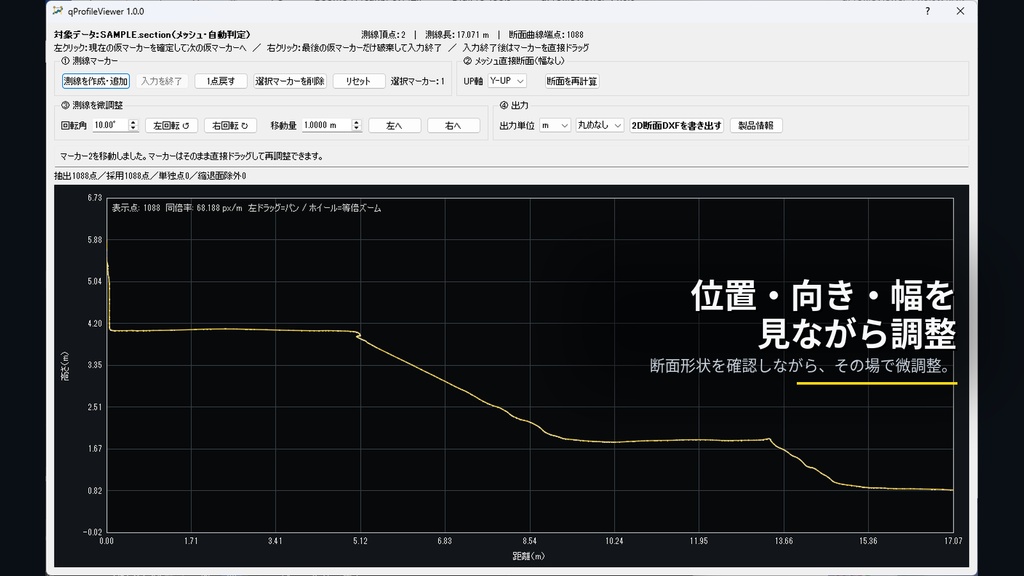Viewport: 1024px width, 576px height.
Task: Click the リセット button
Action: pos(359,81)
